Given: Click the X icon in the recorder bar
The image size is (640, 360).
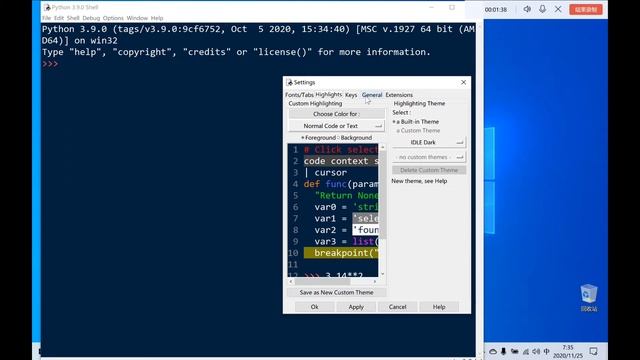Looking at the screenshot, I should 558,9.
